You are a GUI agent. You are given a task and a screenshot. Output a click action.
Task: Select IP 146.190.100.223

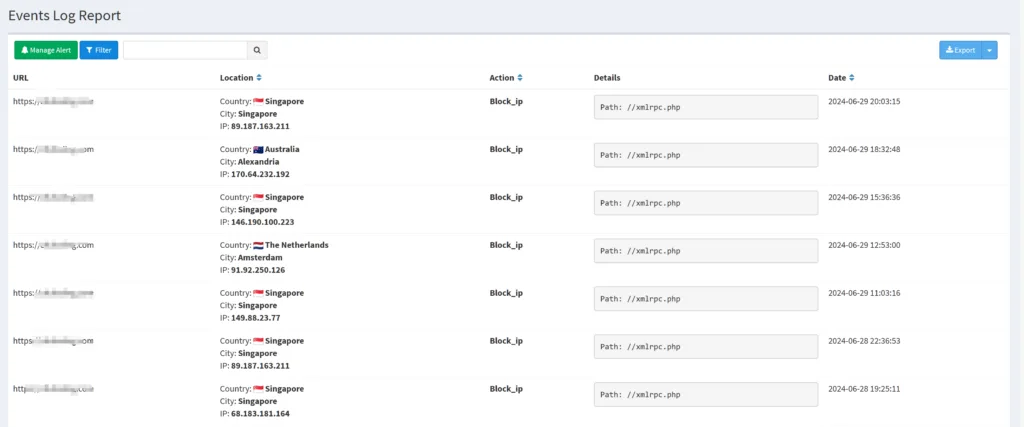[x=263, y=222]
